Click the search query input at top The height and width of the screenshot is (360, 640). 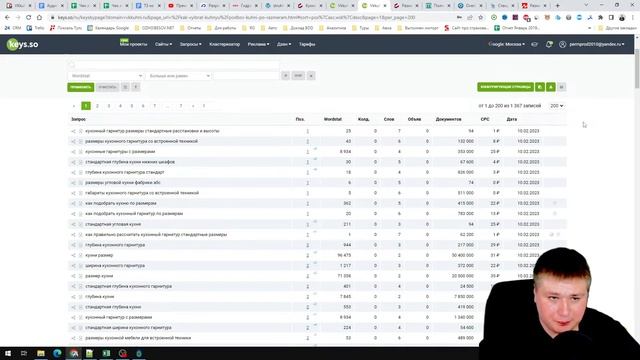[x=173, y=65]
